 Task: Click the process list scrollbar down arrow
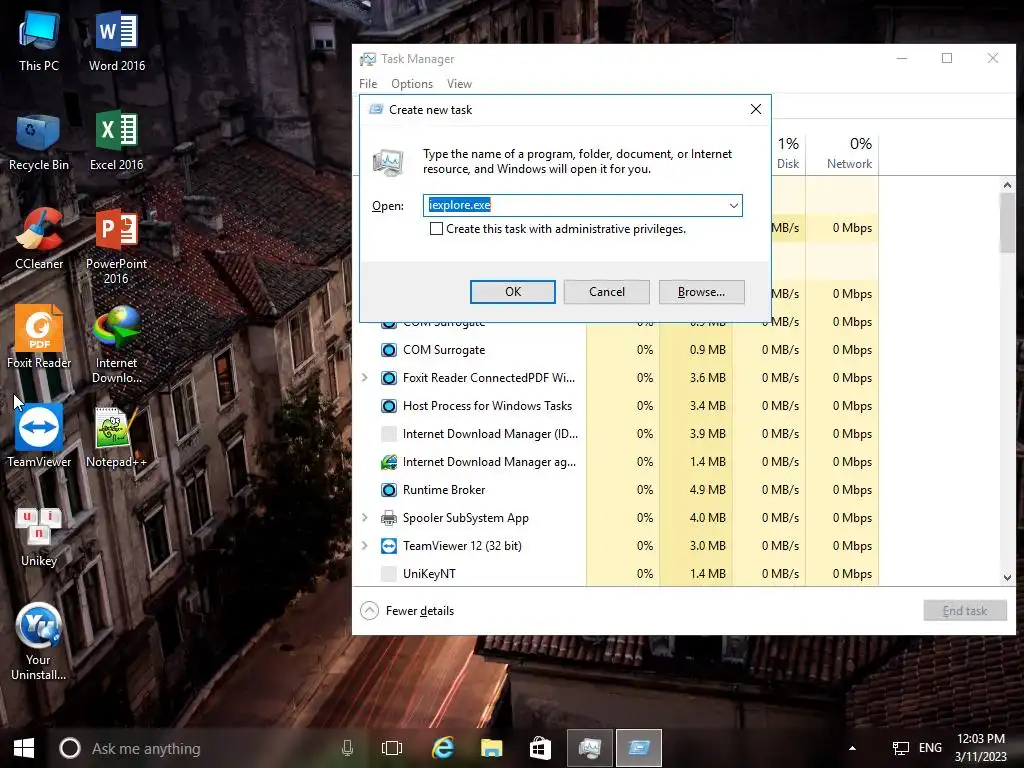point(1007,577)
